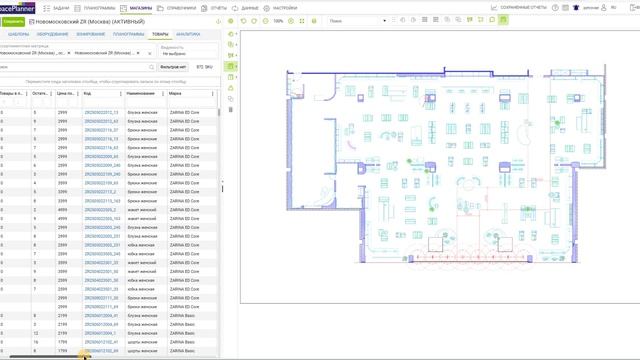Open the second tool in vertical toolbar

(231, 44)
